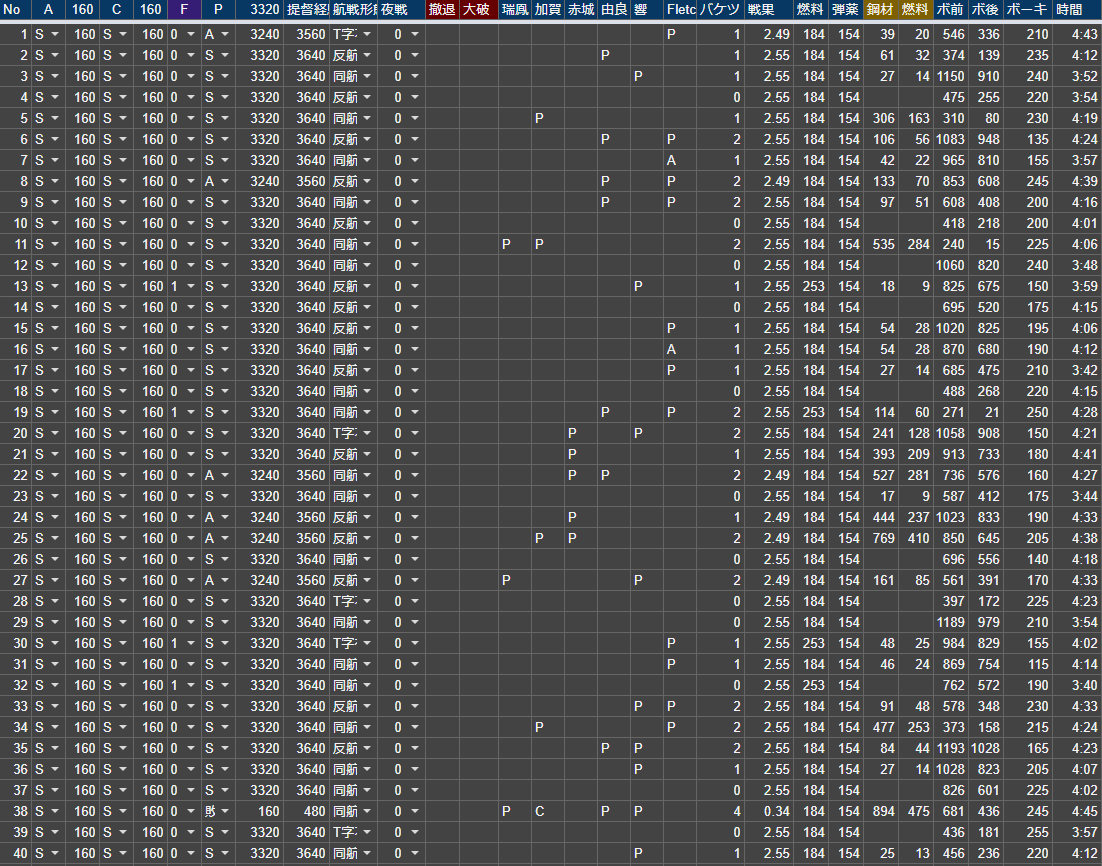Select the 戦果 column header

pyautogui.click(x=768, y=10)
